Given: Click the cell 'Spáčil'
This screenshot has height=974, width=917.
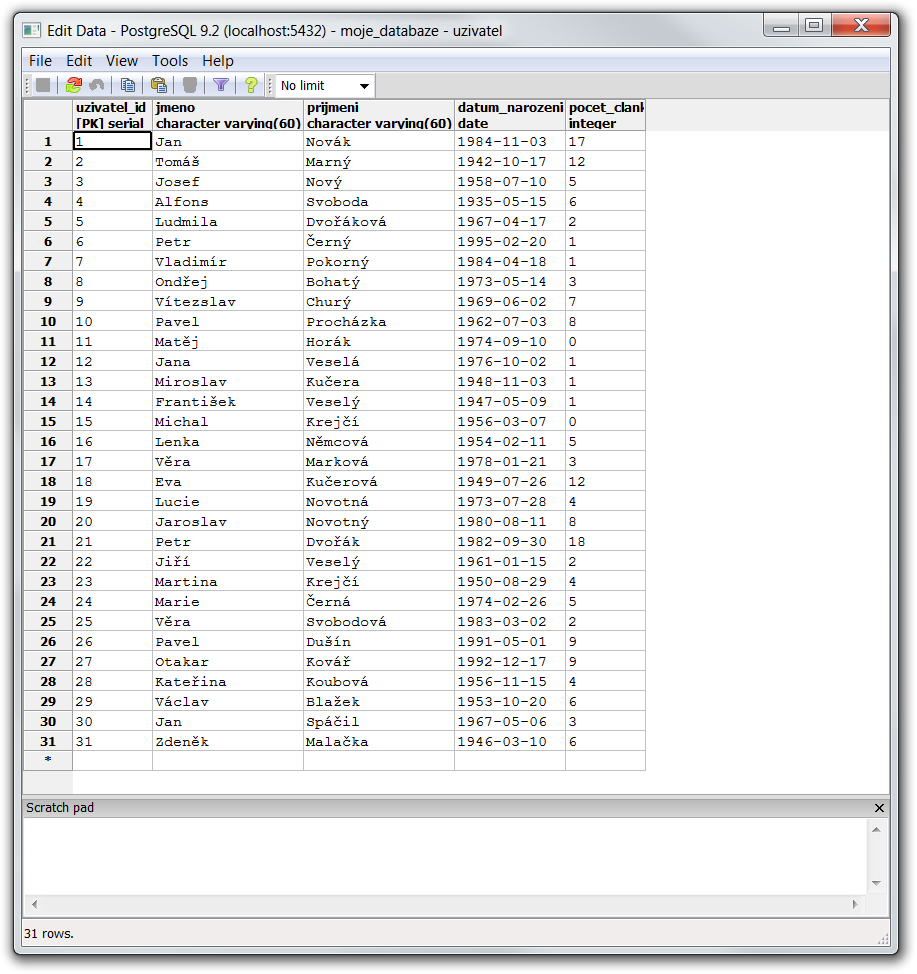Looking at the screenshot, I should pyautogui.click(x=379, y=722).
